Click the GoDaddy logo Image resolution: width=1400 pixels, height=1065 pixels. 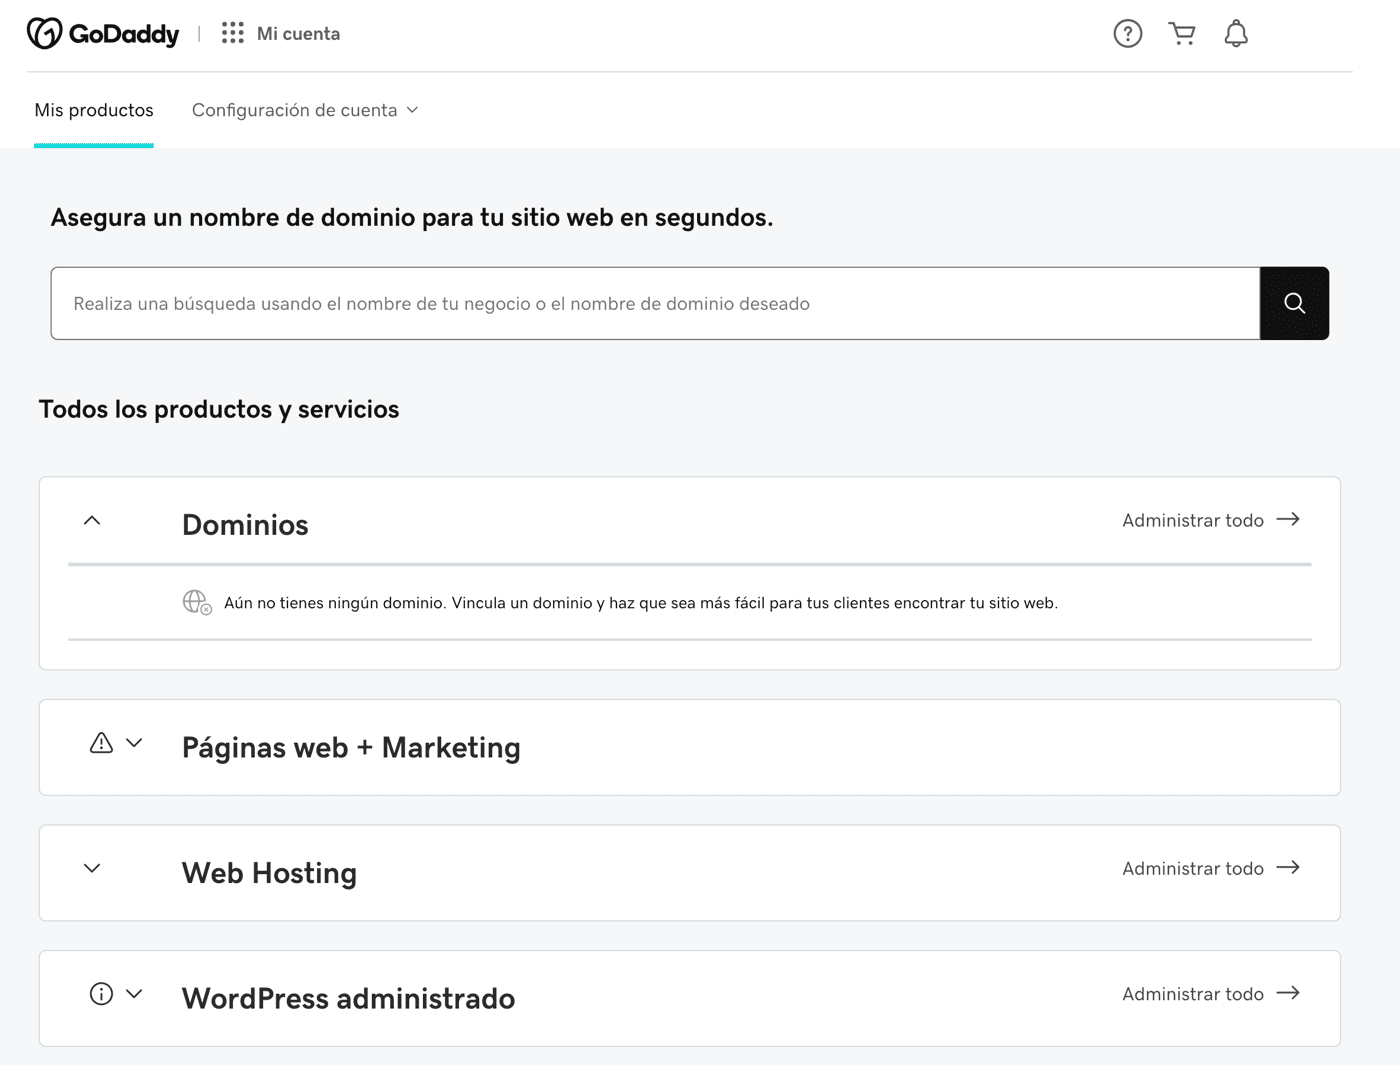click(x=103, y=34)
